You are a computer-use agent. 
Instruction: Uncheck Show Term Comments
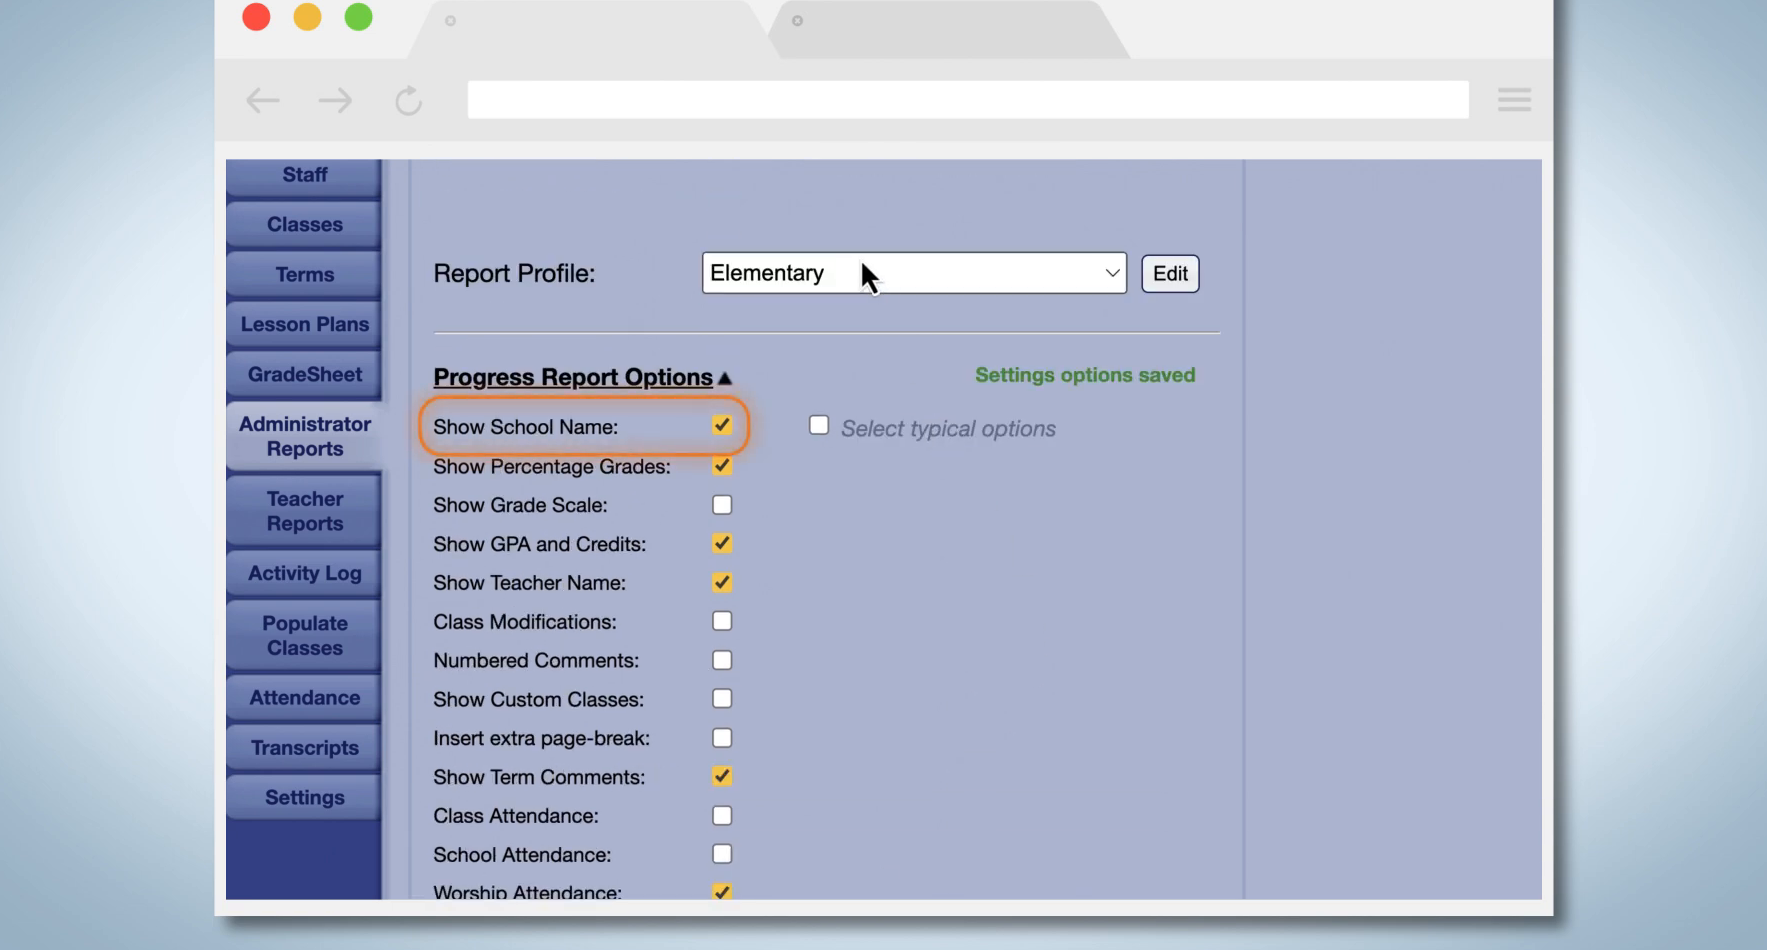click(x=722, y=777)
